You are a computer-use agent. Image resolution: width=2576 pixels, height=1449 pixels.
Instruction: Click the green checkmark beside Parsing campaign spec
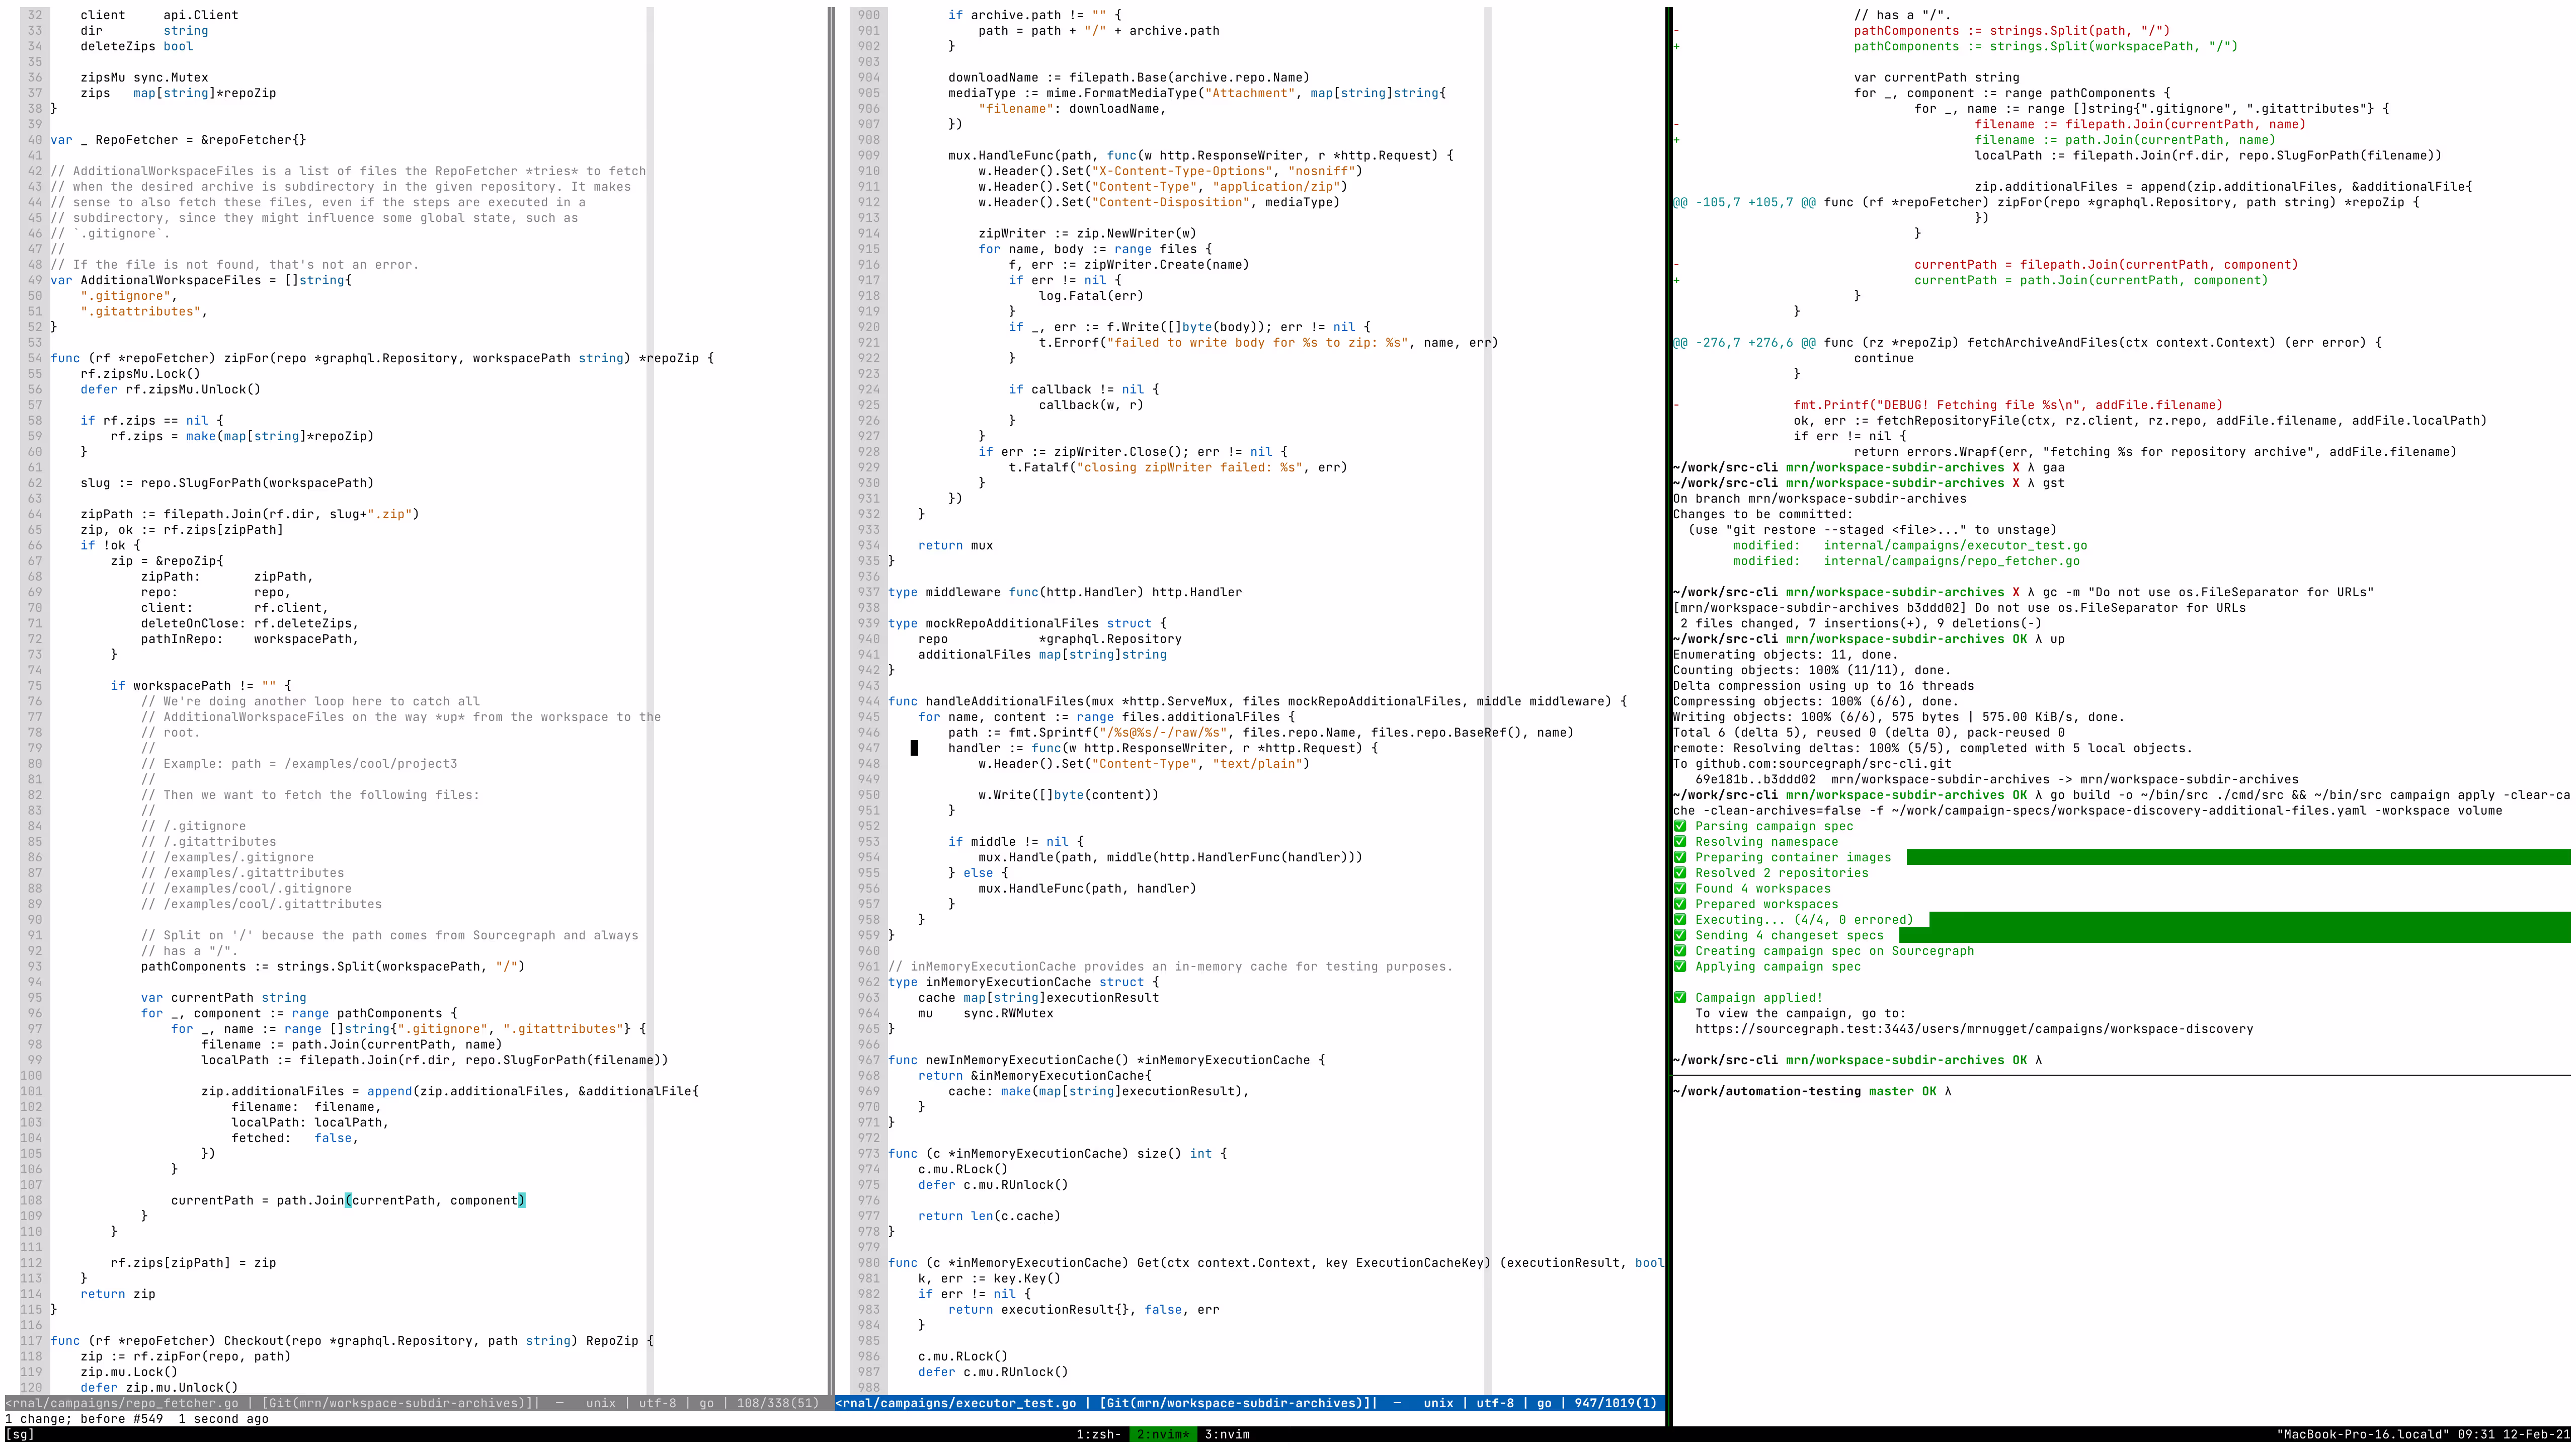(1680, 826)
